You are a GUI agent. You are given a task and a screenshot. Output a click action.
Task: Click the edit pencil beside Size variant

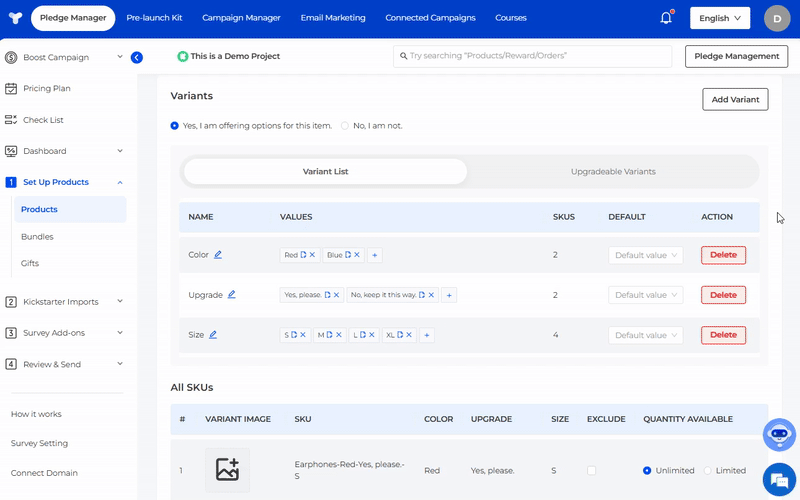coord(212,335)
